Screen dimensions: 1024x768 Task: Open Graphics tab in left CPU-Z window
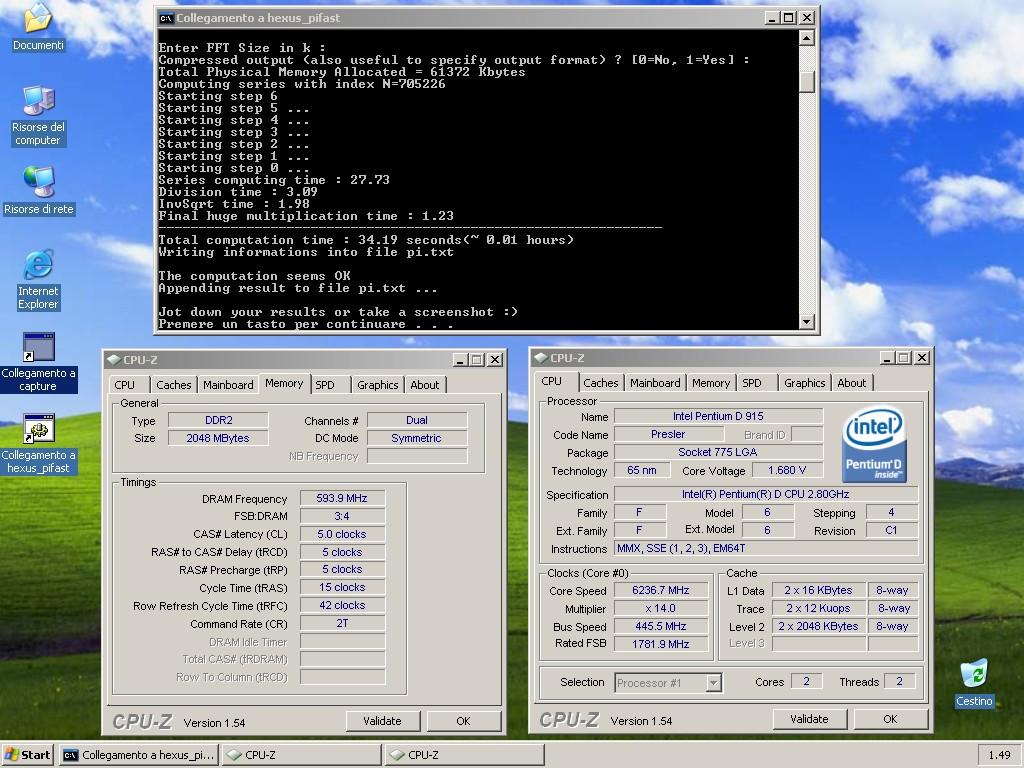377,385
